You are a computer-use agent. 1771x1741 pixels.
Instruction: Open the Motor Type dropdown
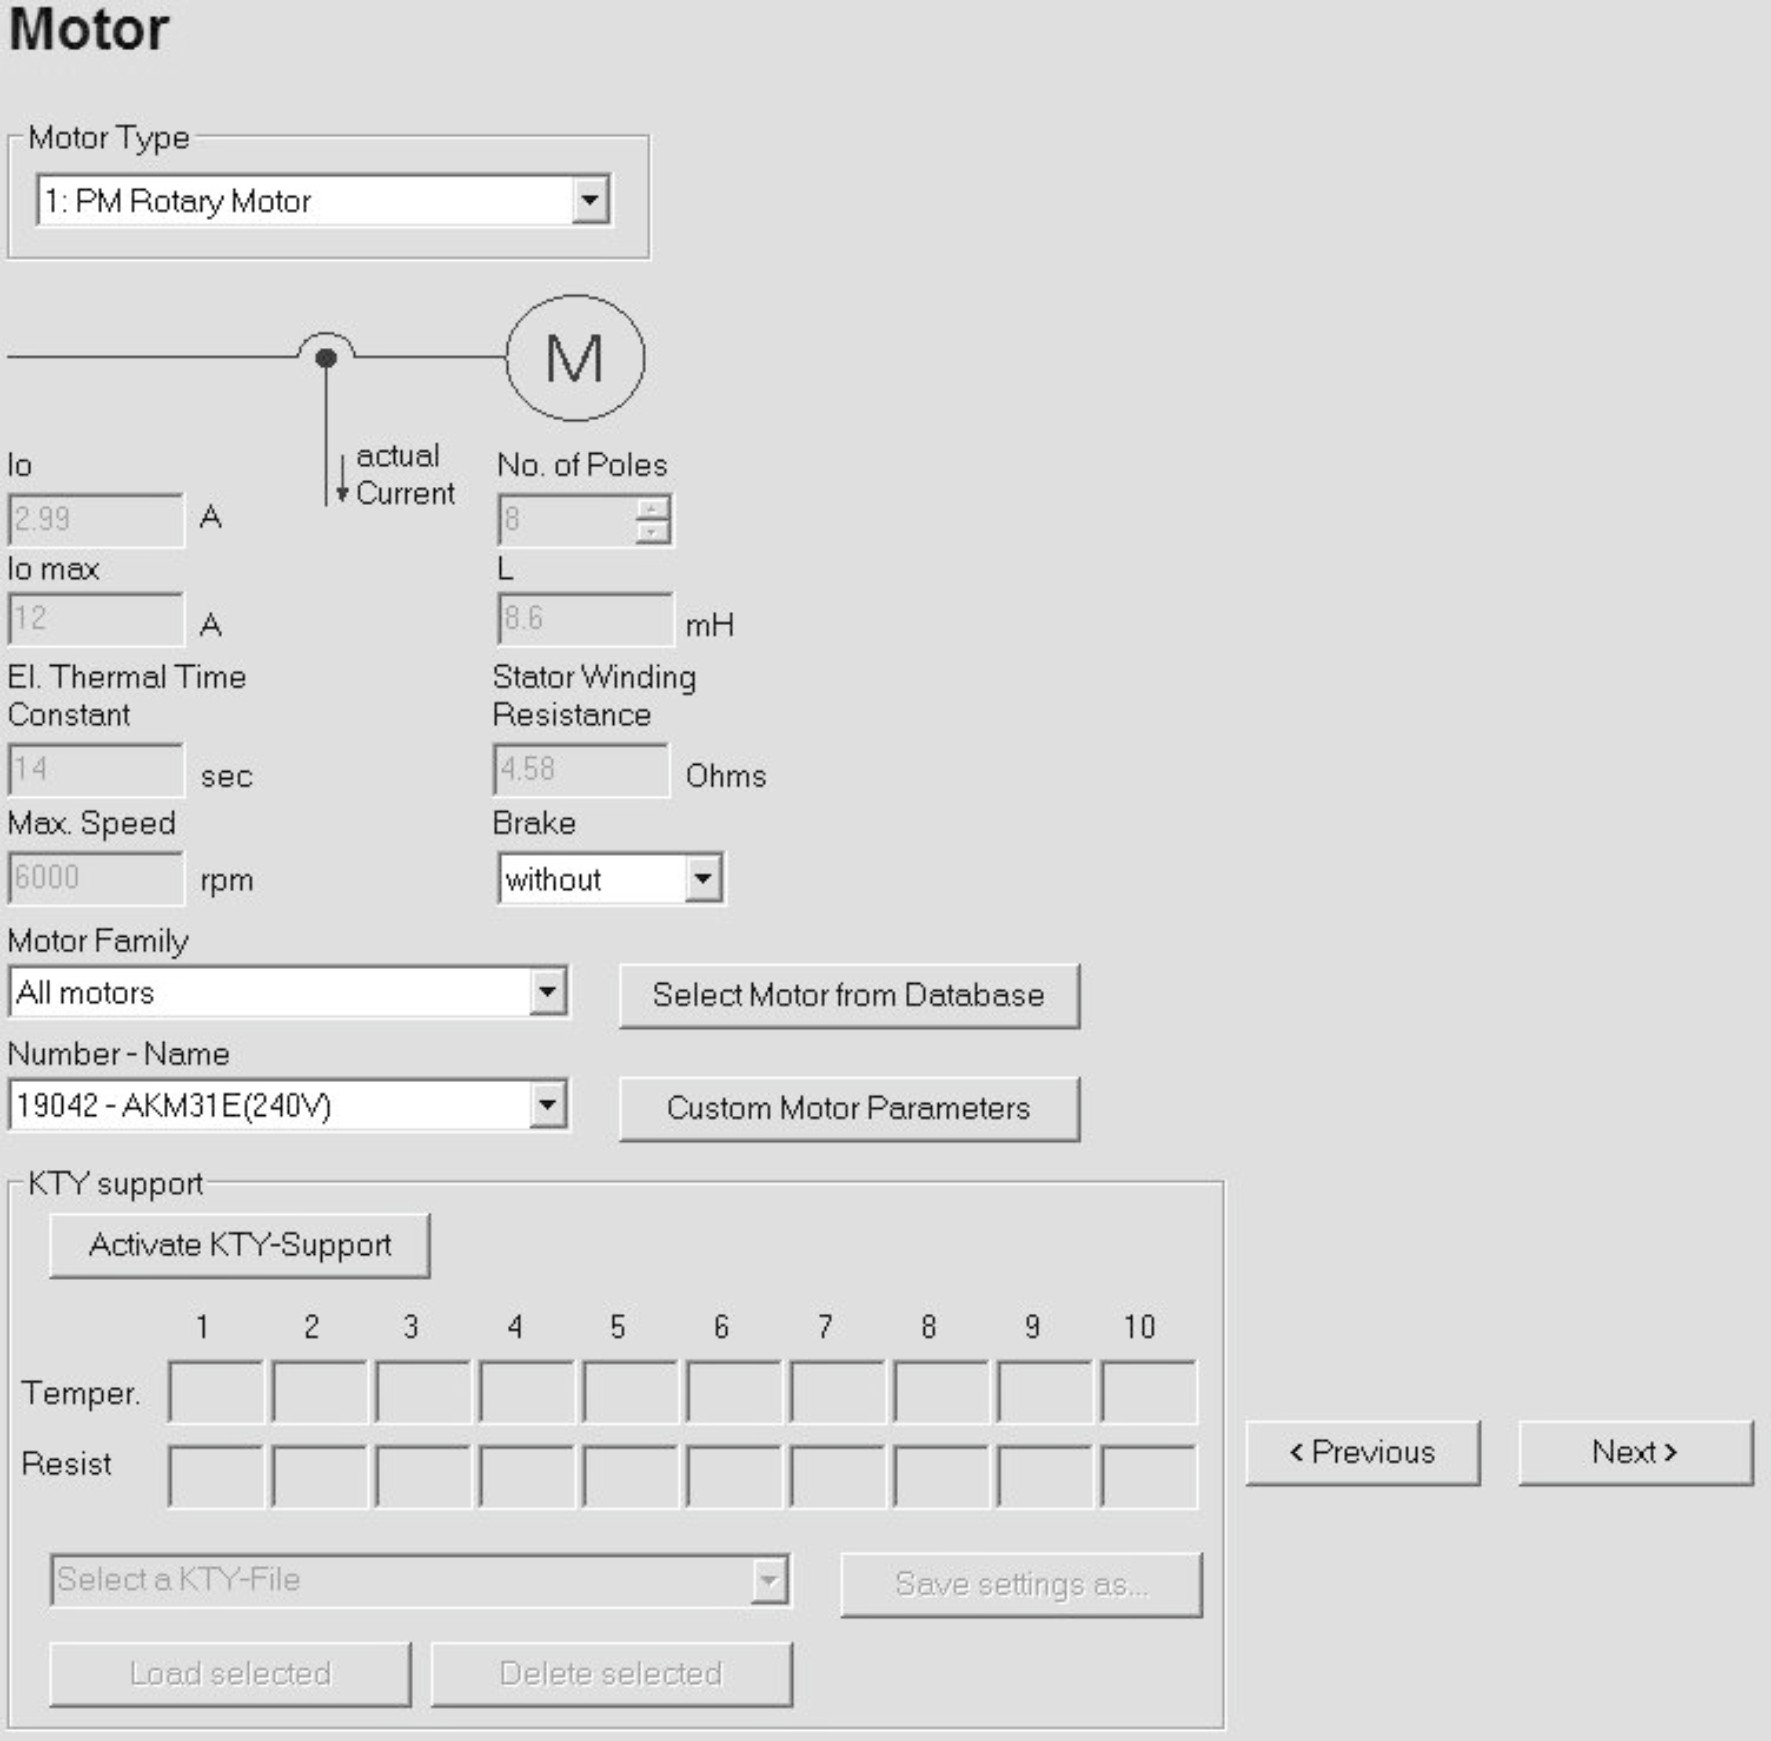pos(590,201)
